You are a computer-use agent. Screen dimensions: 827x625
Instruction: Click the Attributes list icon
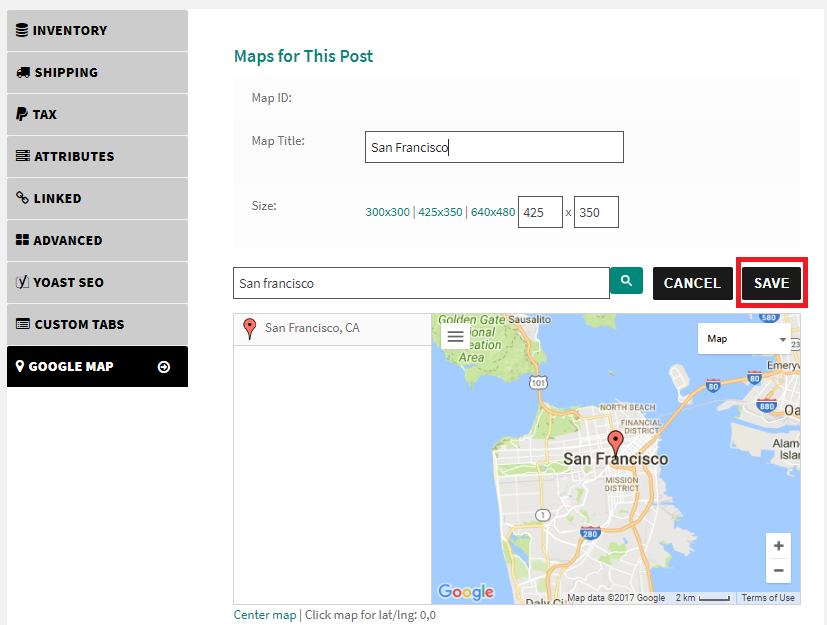click(23, 156)
